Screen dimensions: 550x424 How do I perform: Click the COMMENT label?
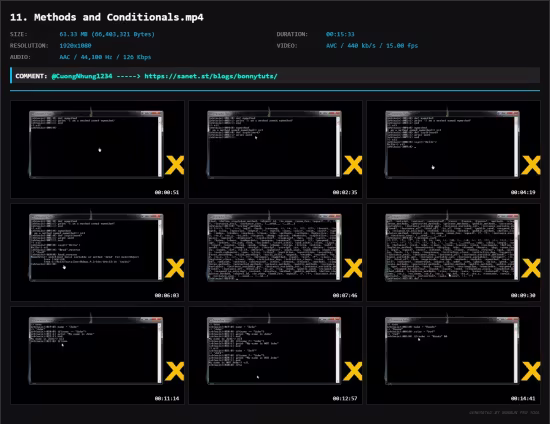31,76
